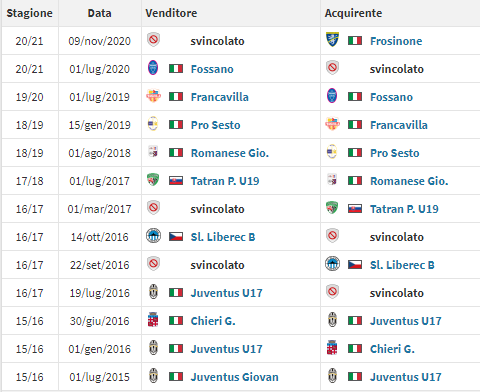Click Romanese Gio. crest in the Acquirente column
The height and width of the screenshot is (392, 480).
tap(332, 180)
